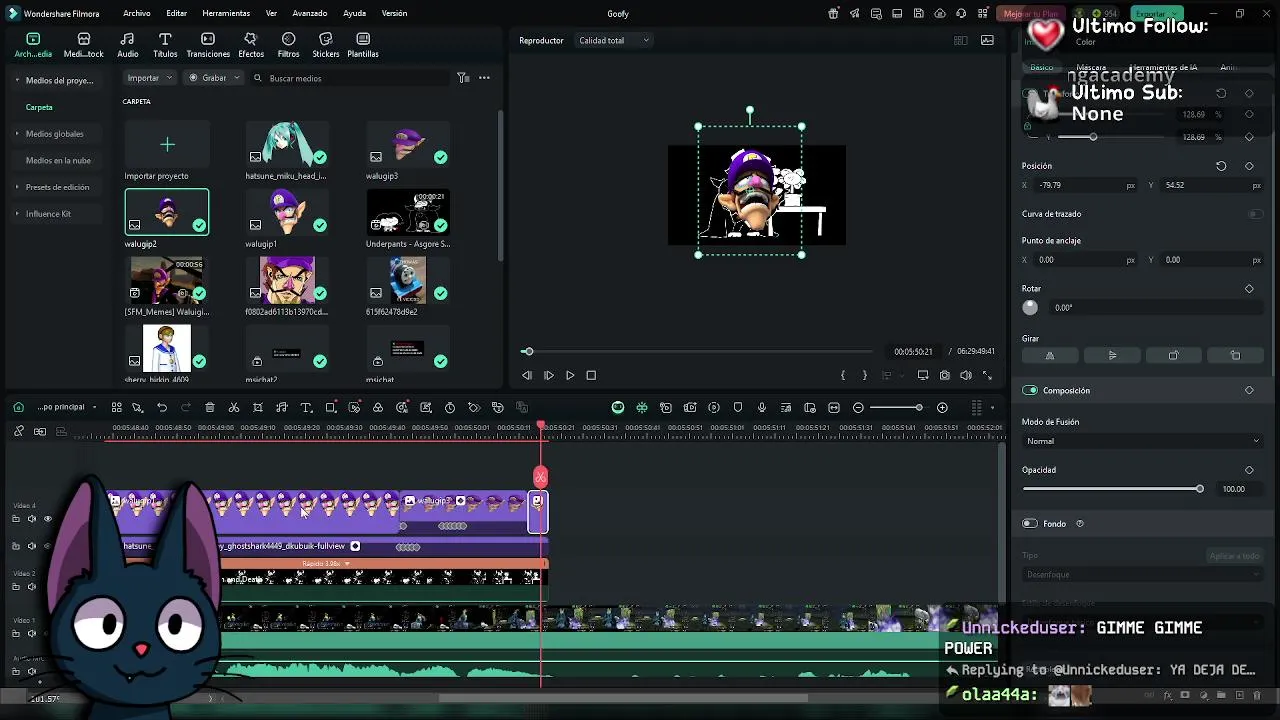Open the timeline principal dropdown
Image resolution: width=1280 pixels, height=720 pixels.
pyautogui.click(x=66, y=408)
